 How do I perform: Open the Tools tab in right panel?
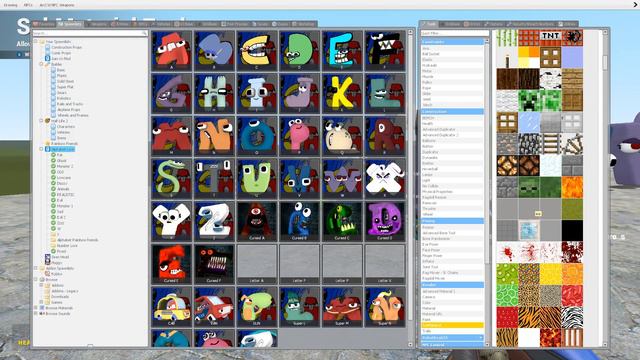[x=429, y=24]
